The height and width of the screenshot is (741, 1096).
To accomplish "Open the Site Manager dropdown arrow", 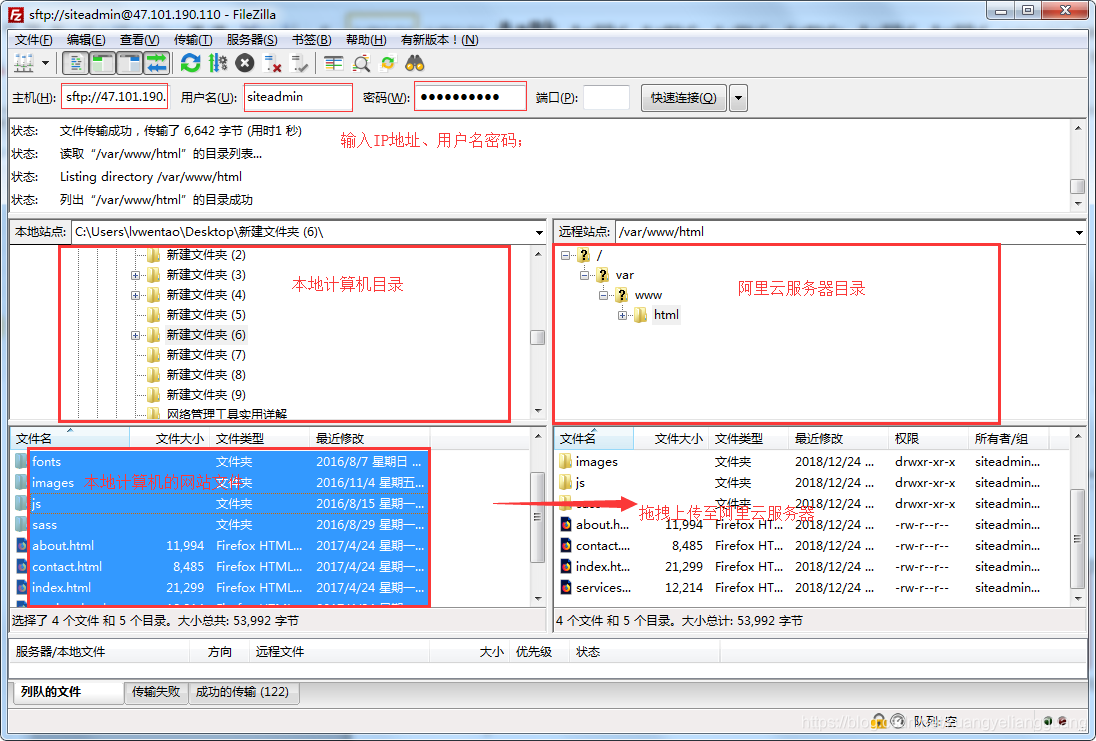I will pyautogui.click(x=45, y=63).
